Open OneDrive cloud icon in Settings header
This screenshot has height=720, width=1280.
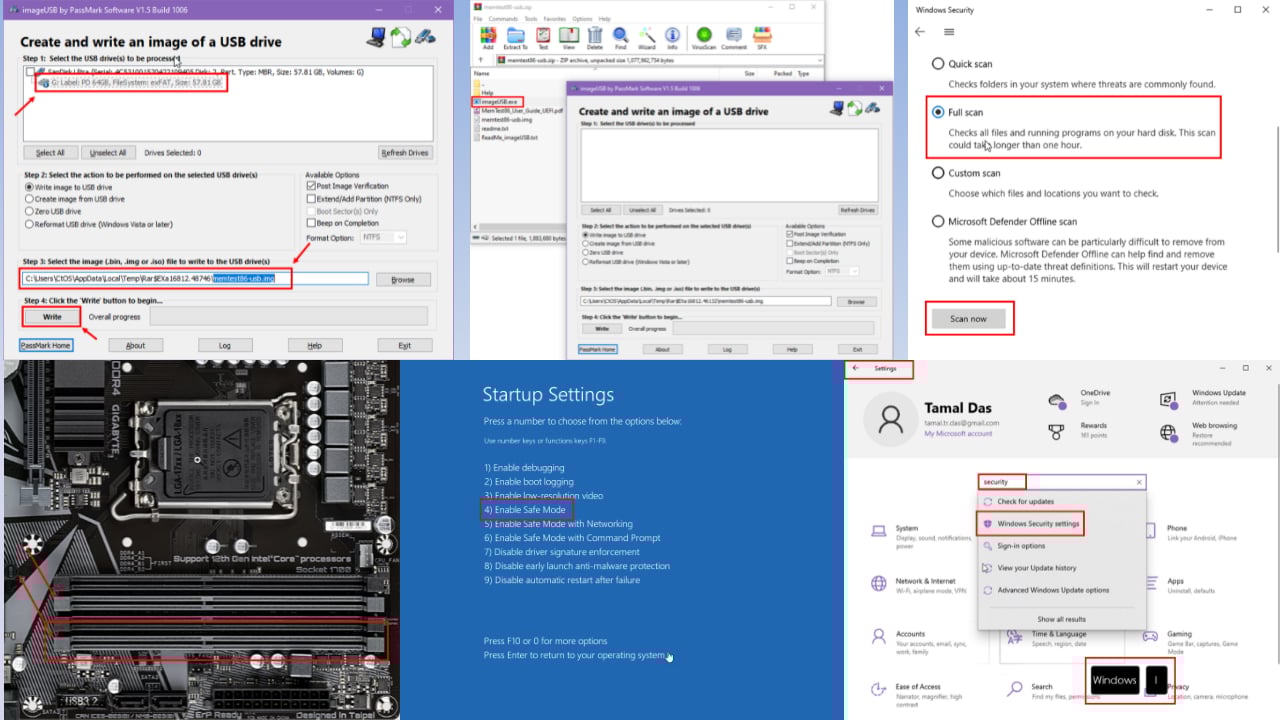(1056, 399)
